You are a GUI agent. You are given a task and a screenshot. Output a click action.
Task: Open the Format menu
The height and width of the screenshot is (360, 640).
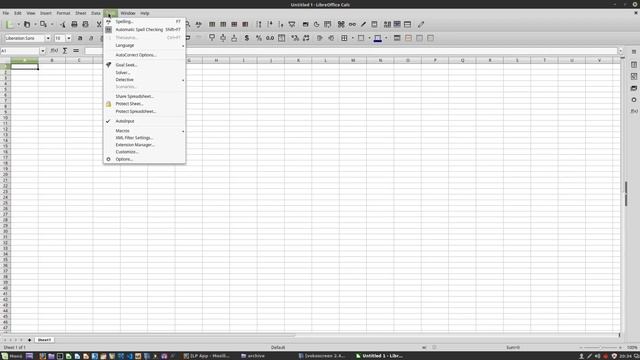(63, 13)
